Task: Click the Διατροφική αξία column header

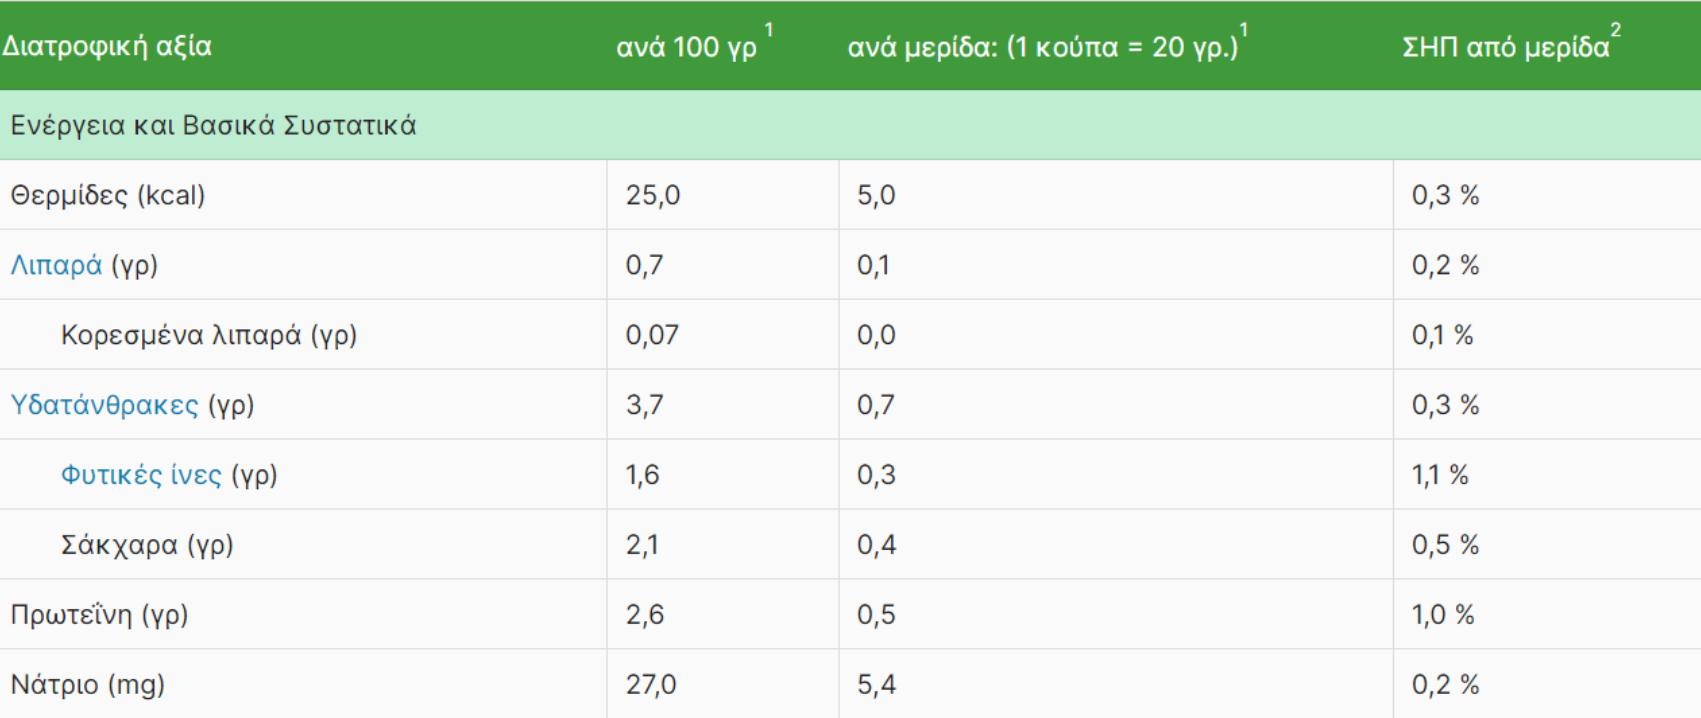Action: point(107,46)
